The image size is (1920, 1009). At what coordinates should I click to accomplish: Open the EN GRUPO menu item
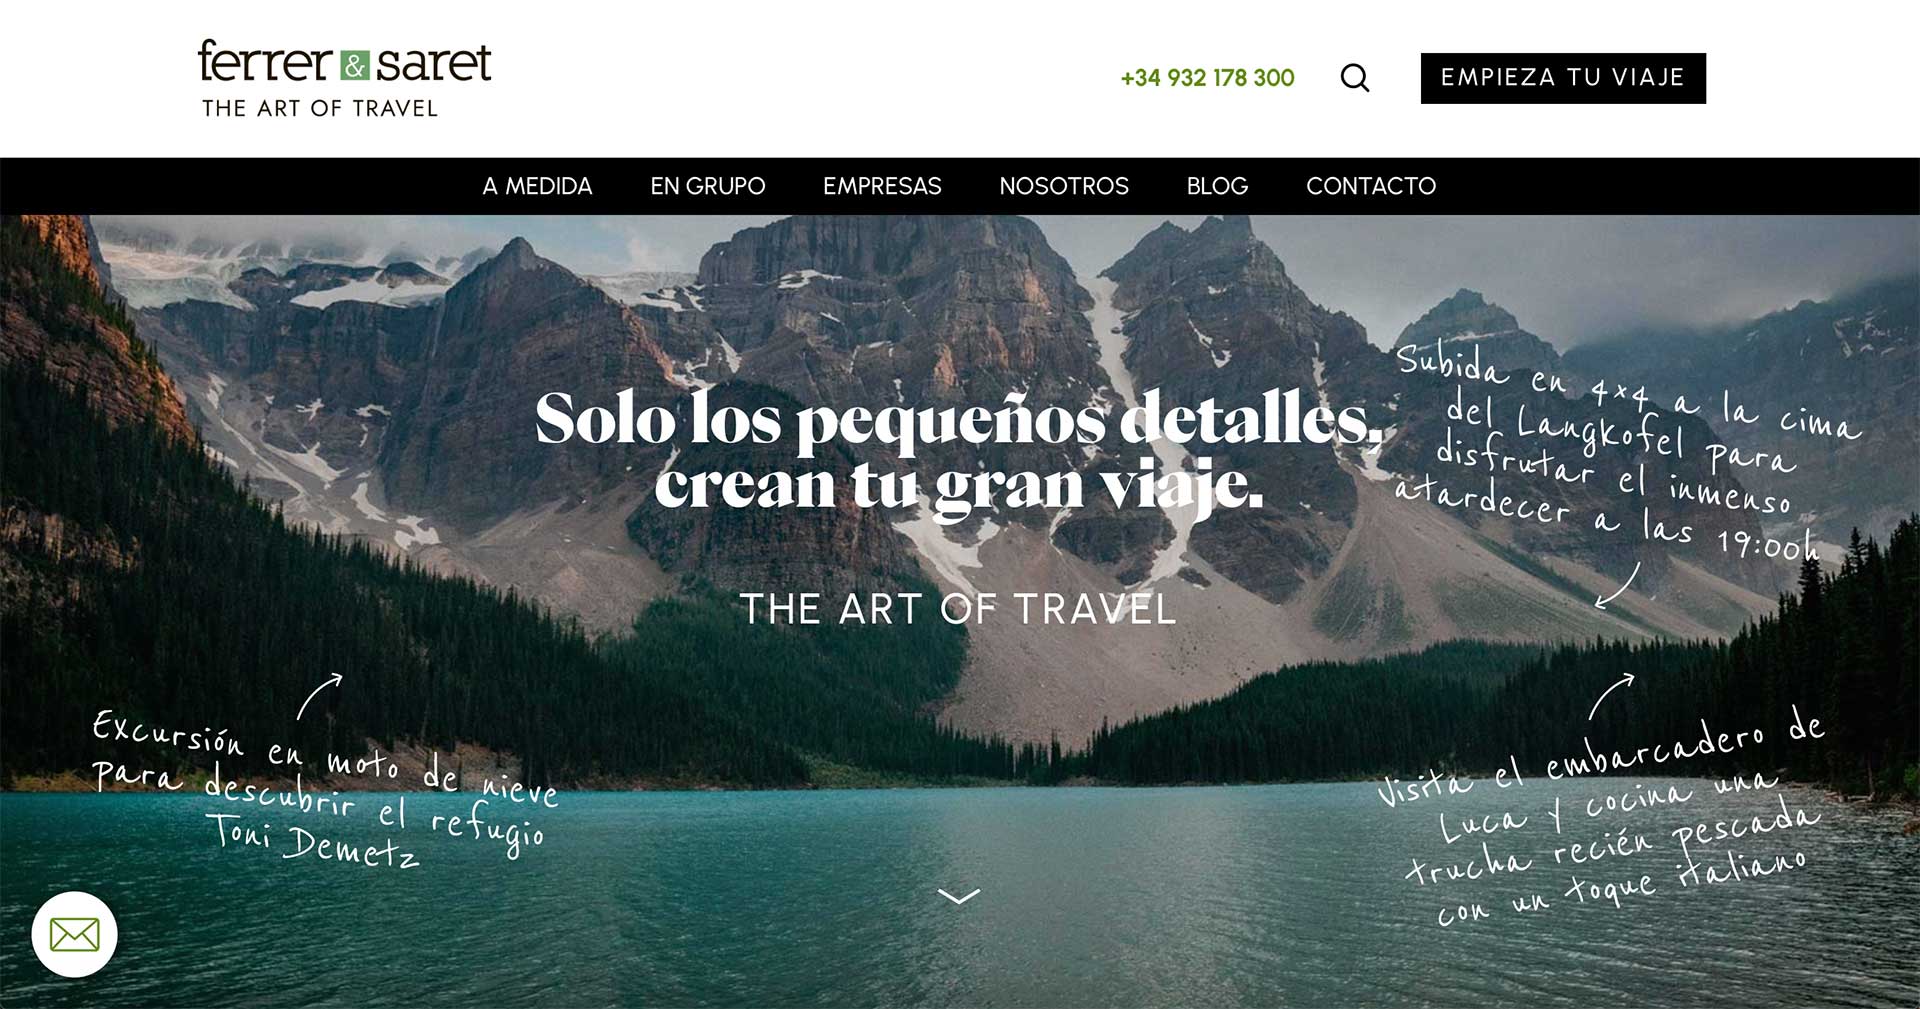(x=708, y=186)
